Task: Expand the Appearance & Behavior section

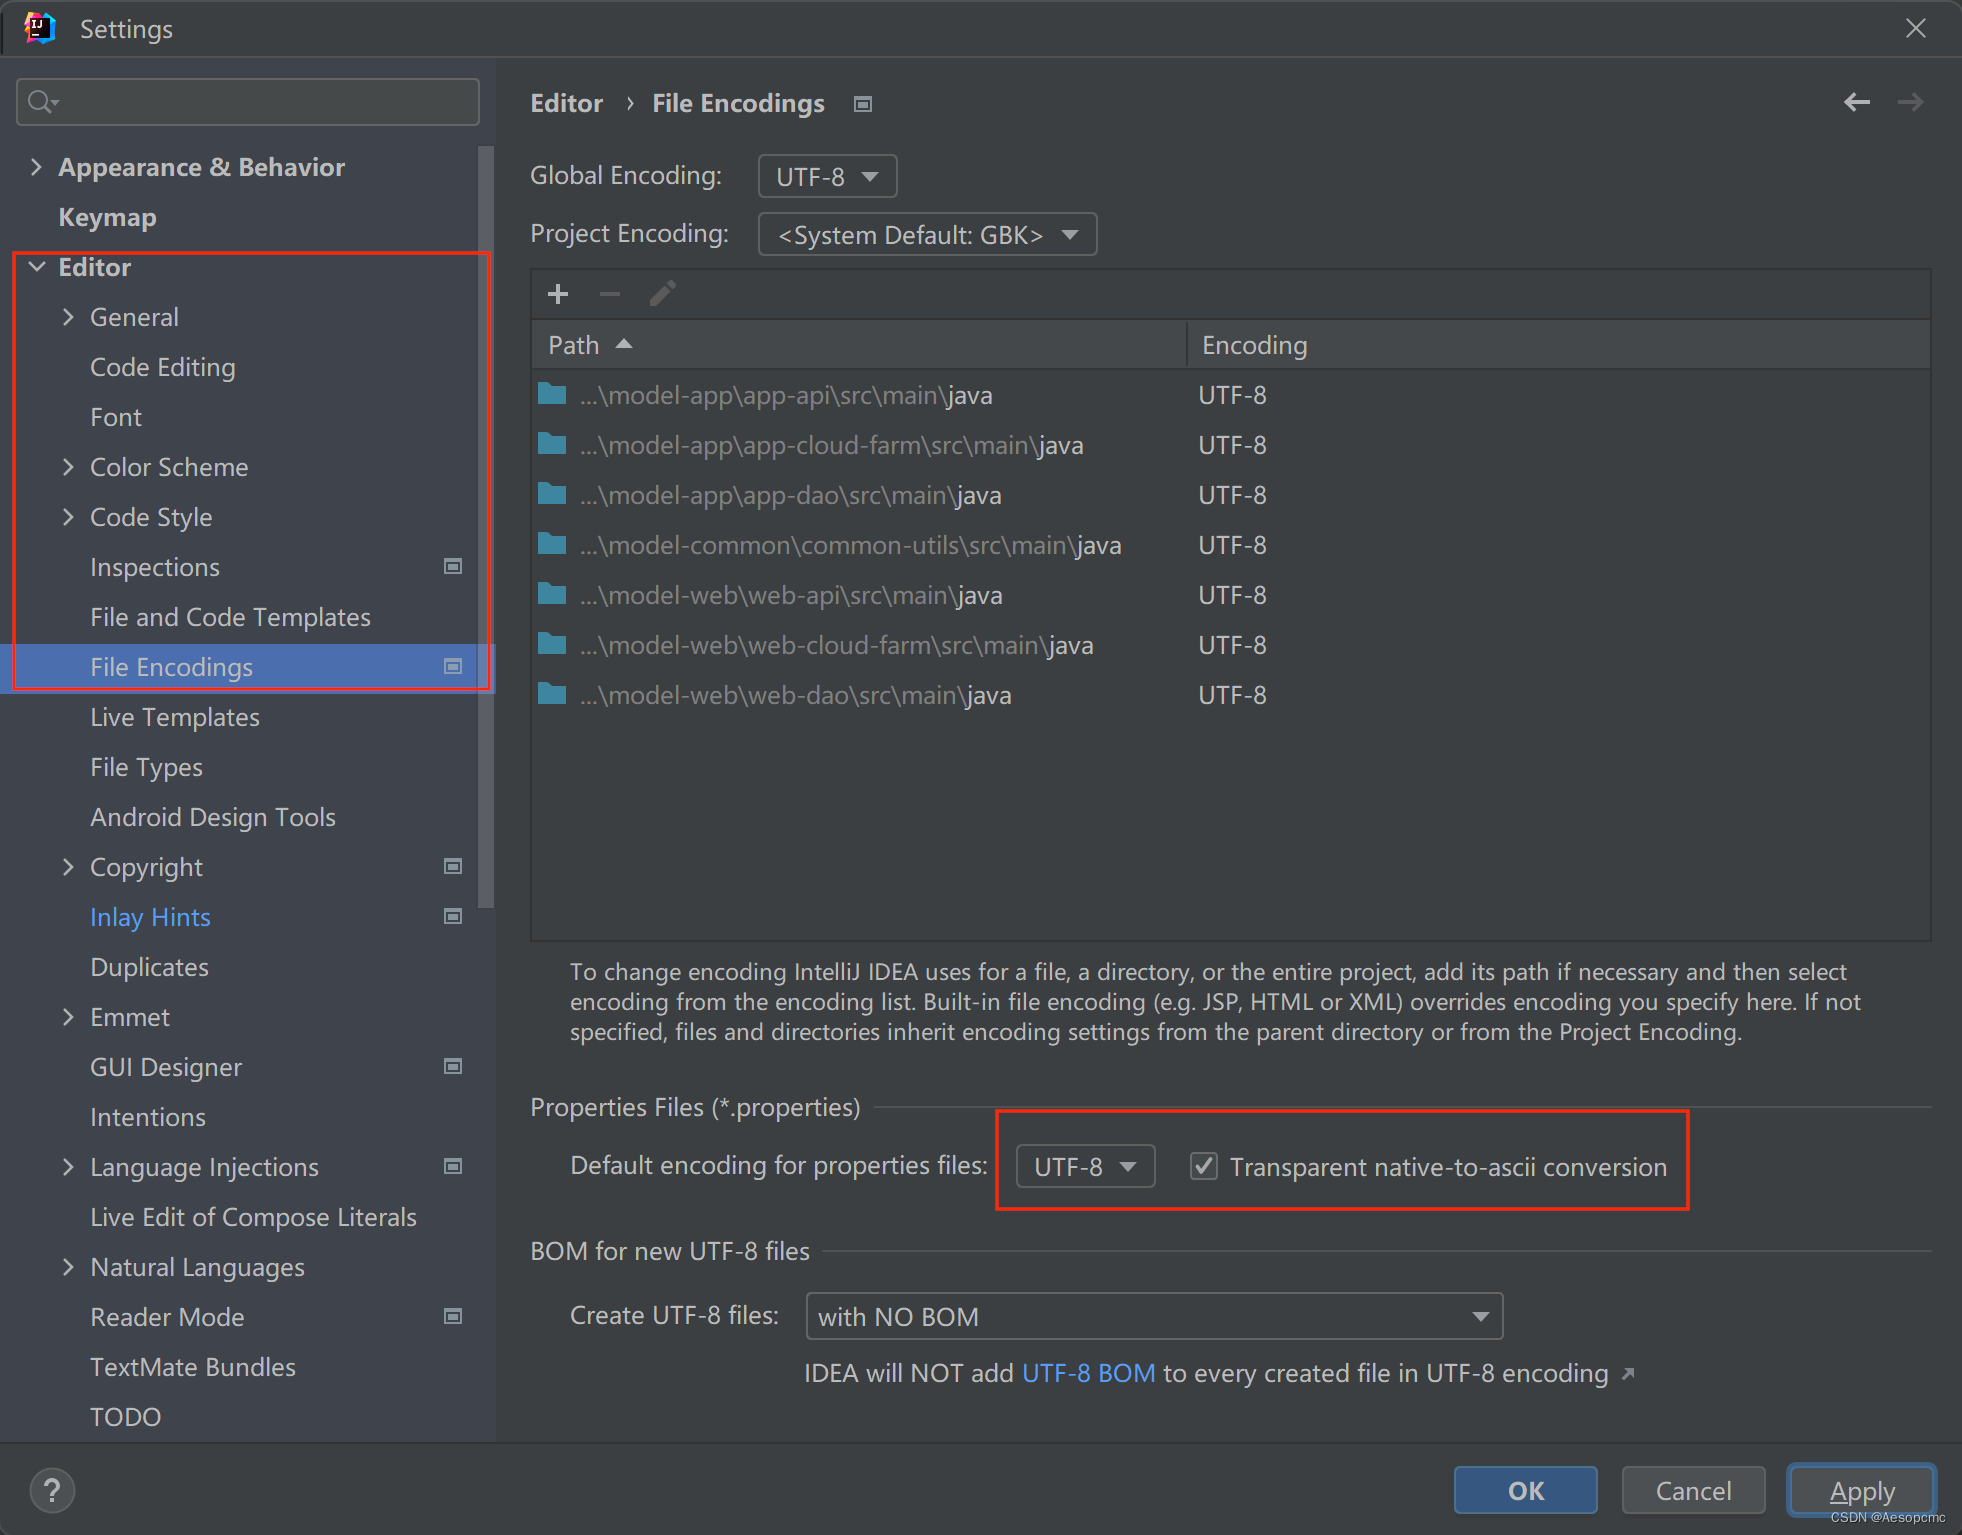Action: click(x=37, y=167)
